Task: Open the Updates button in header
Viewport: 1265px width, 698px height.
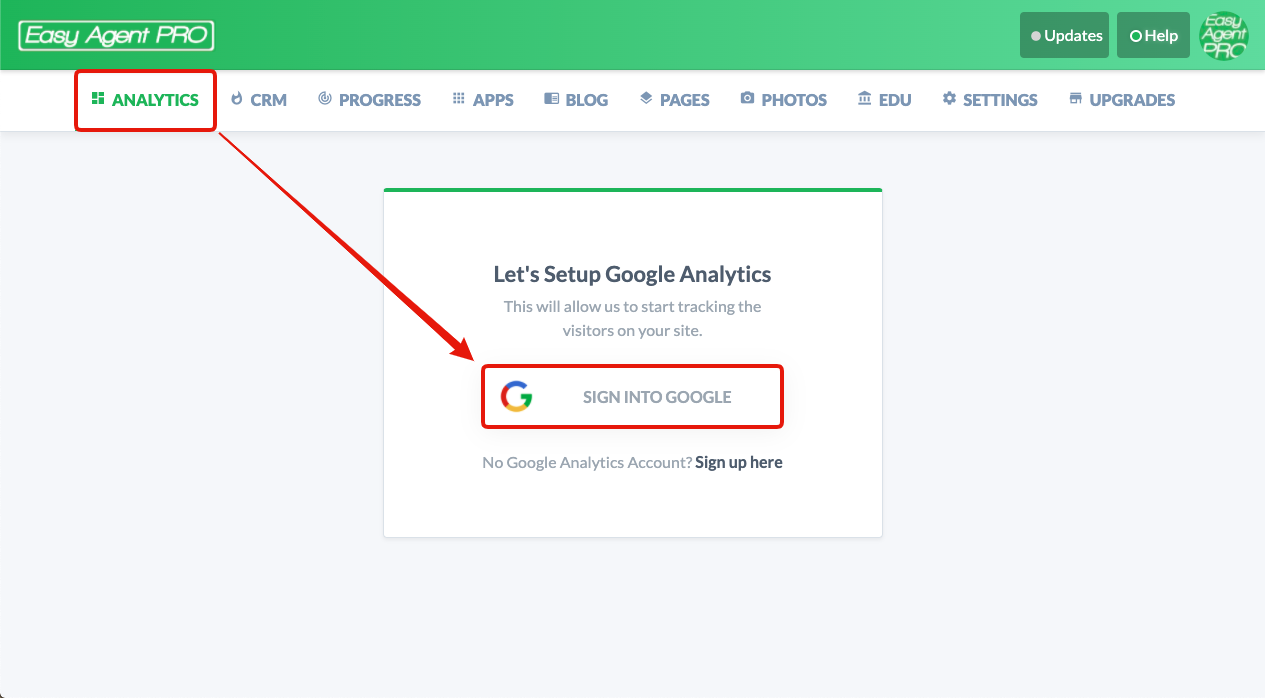Action: pyautogui.click(x=1064, y=36)
